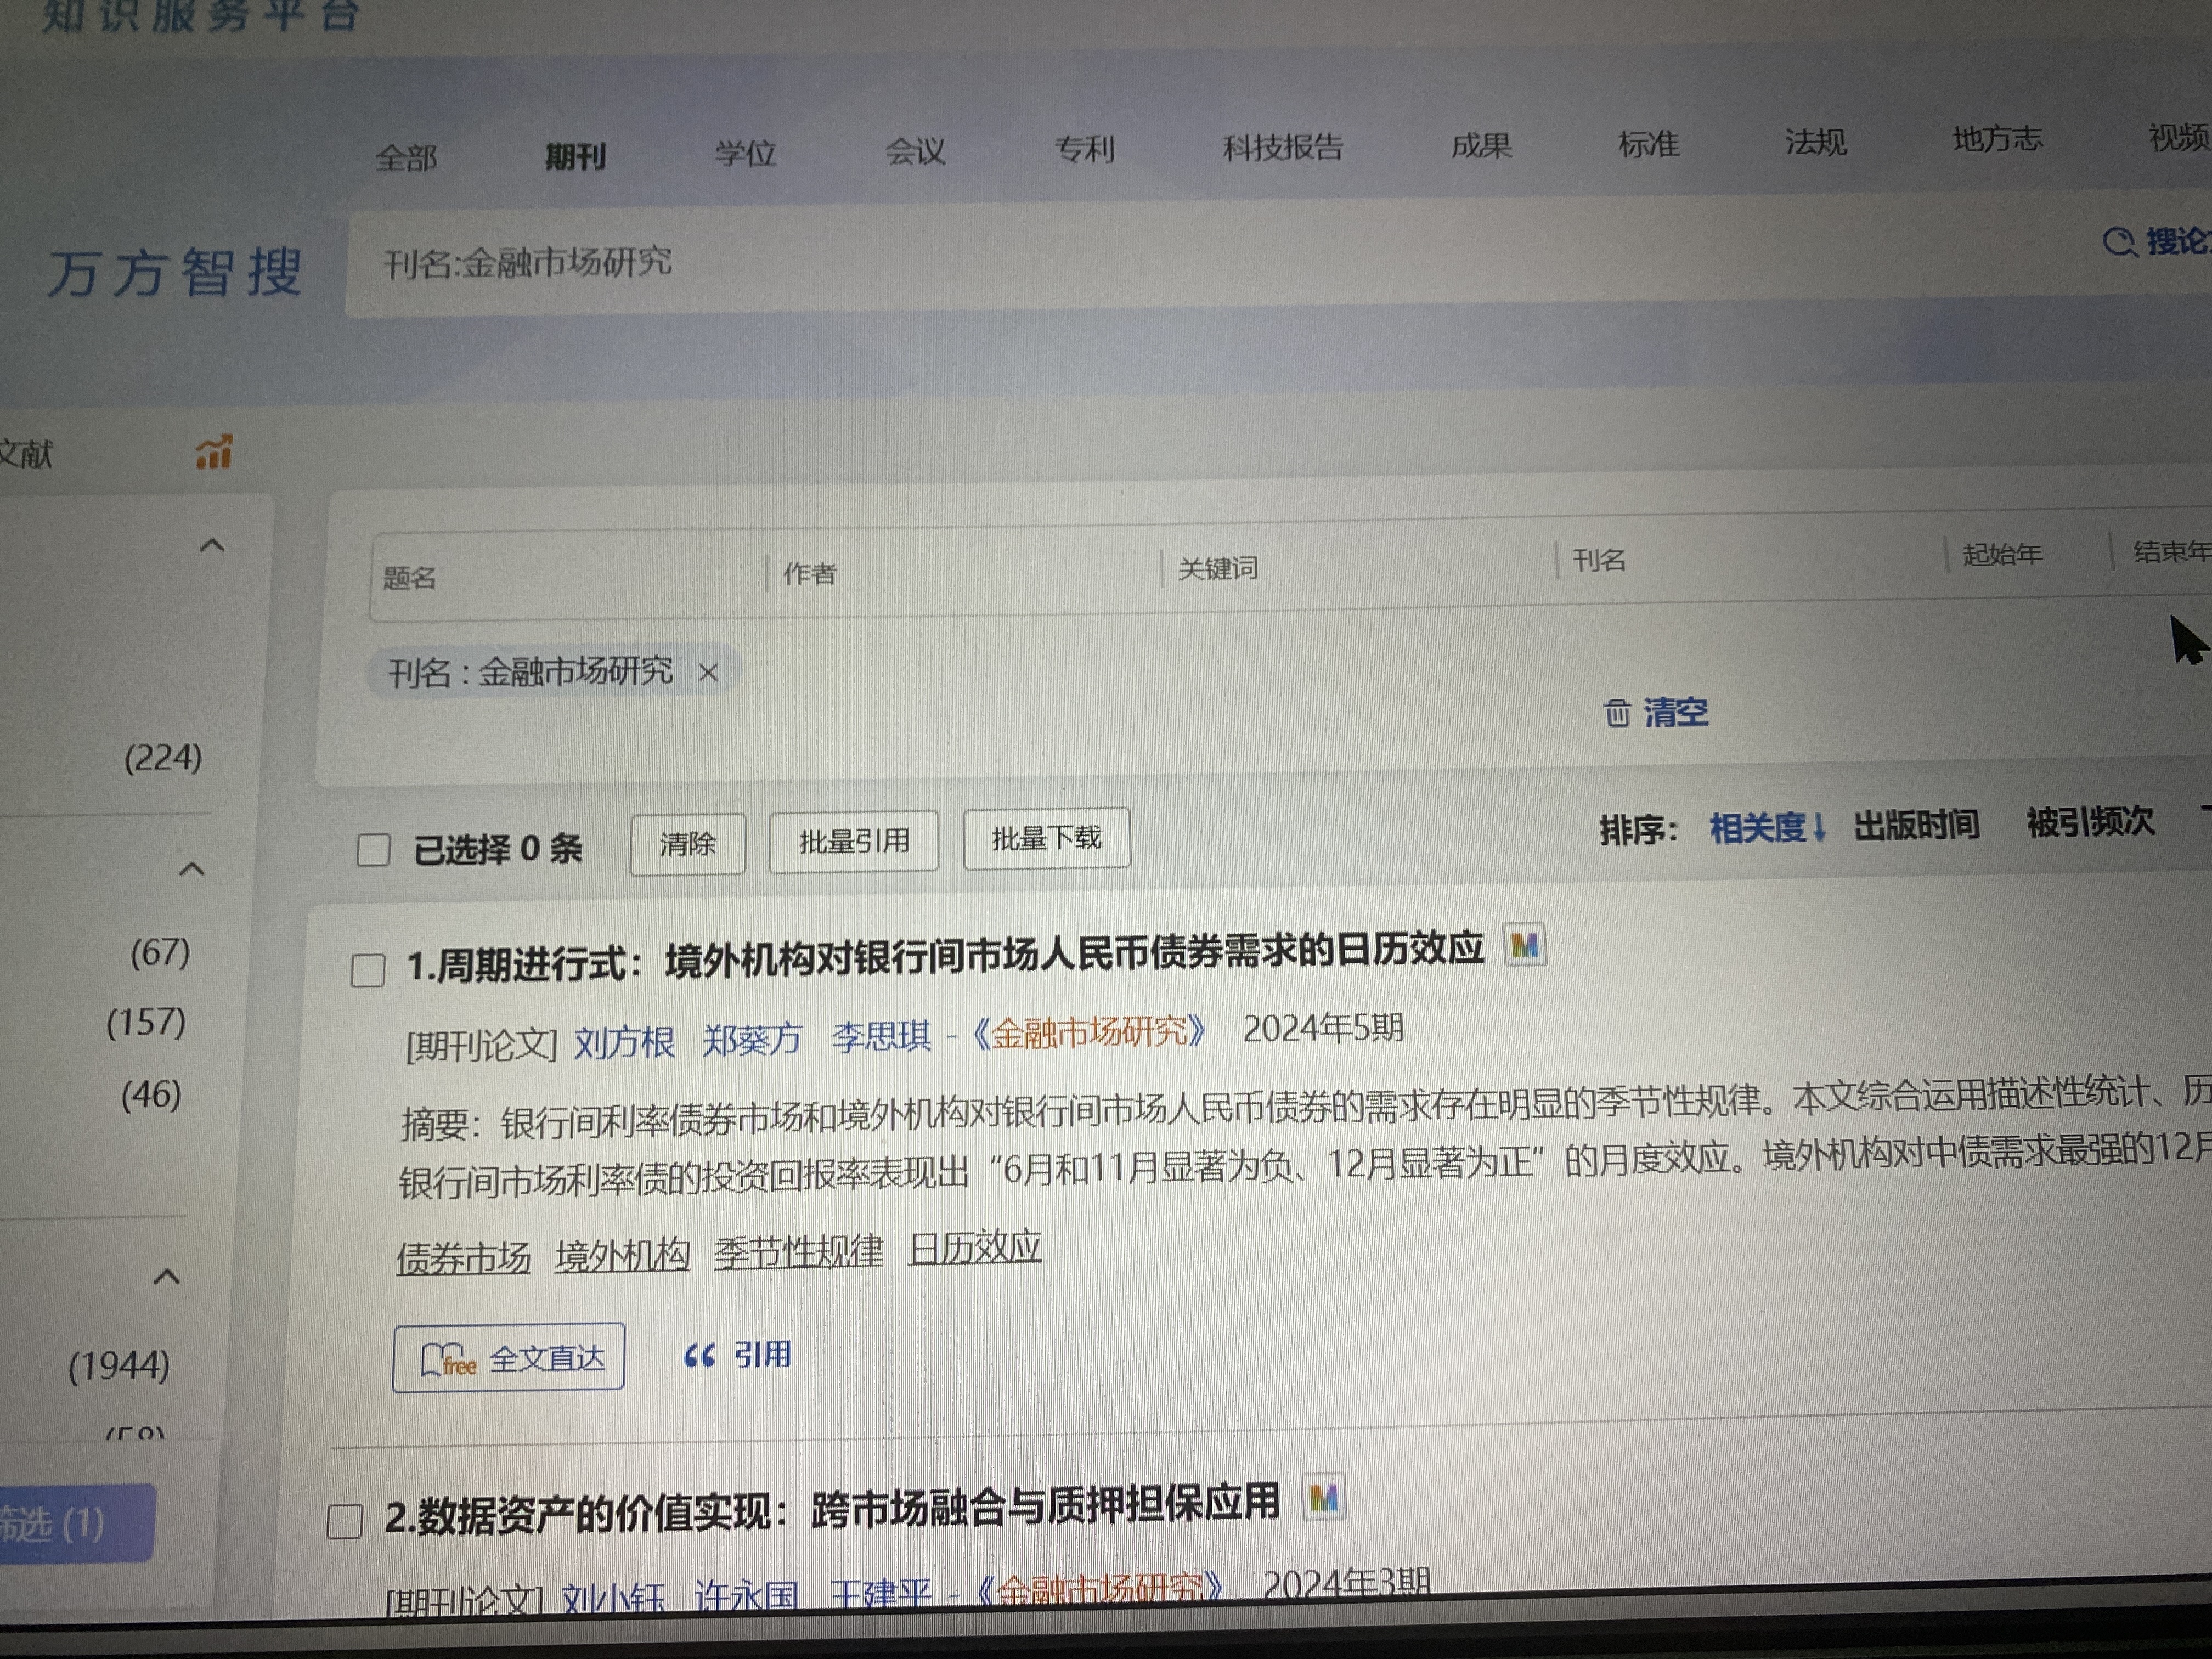Switch to the 学位 tab

click(x=745, y=154)
